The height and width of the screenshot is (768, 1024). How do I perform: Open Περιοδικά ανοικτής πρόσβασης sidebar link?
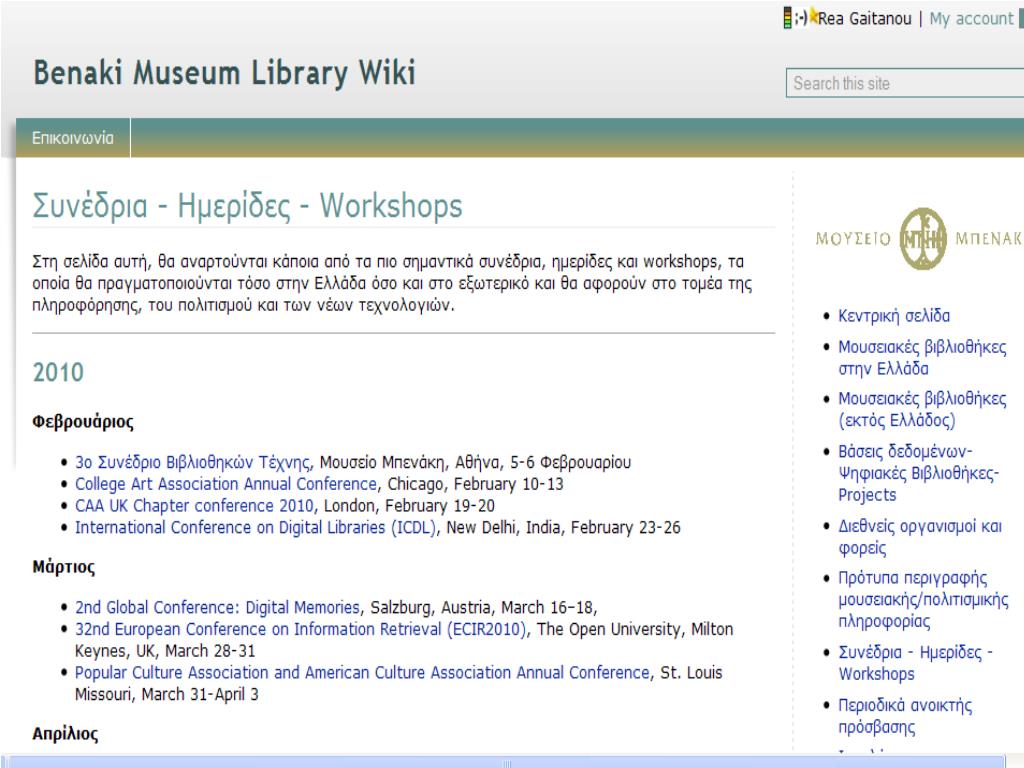tap(905, 716)
